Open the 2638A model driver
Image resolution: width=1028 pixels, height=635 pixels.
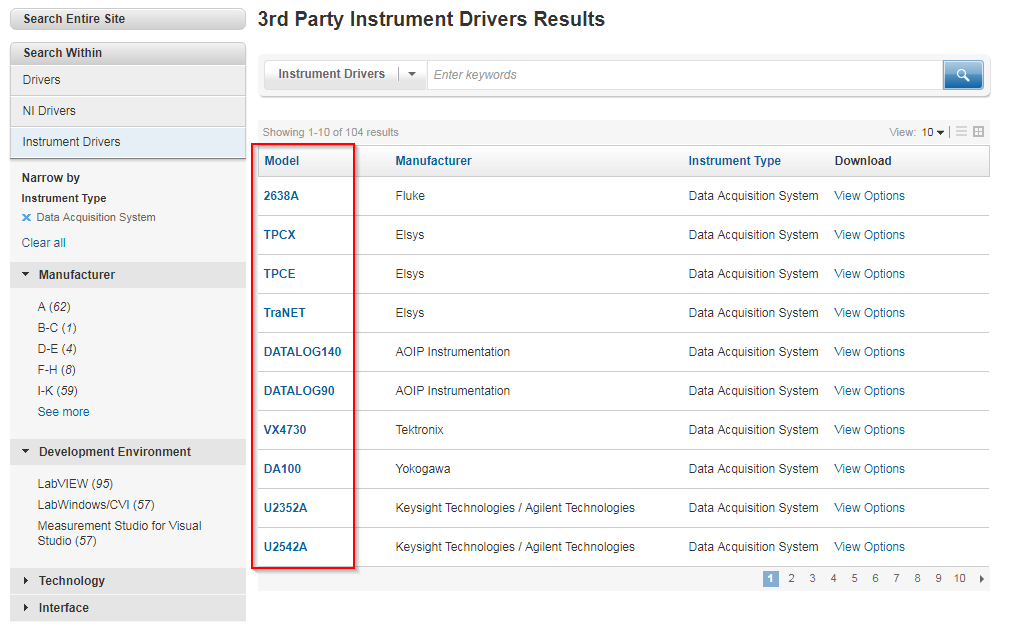tap(281, 196)
